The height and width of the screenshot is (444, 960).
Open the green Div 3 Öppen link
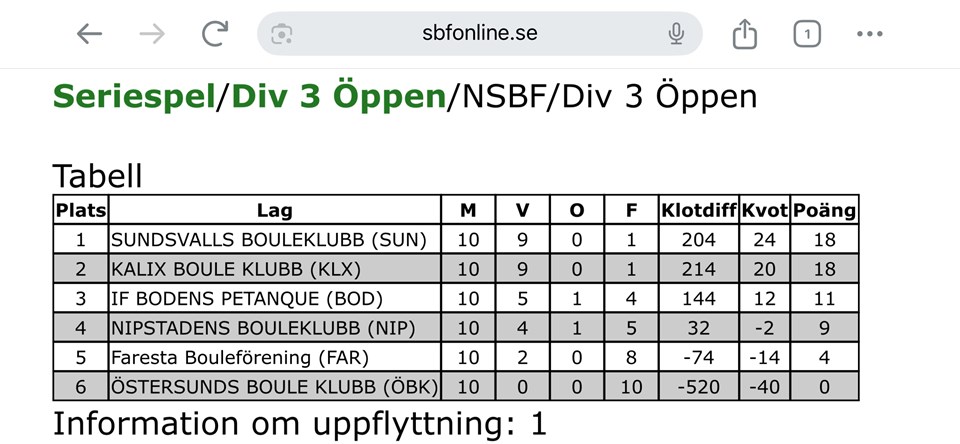coord(339,97)
